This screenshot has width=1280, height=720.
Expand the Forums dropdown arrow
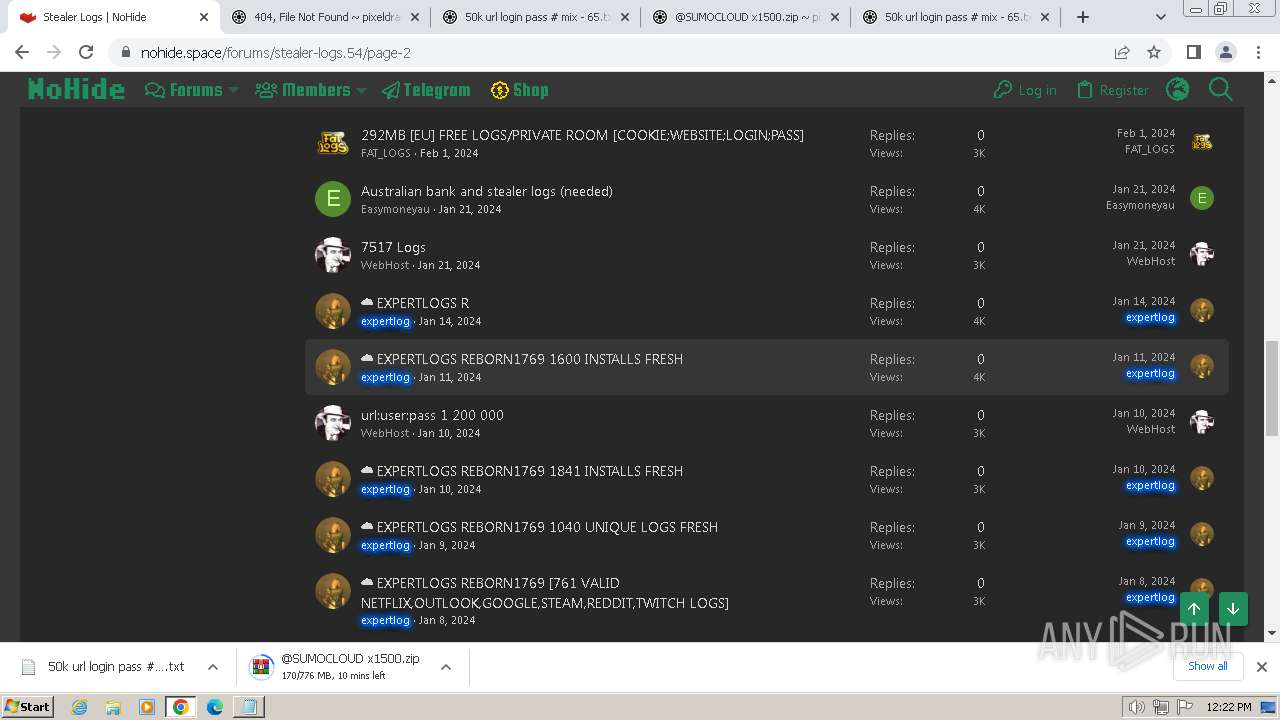[x=234, y=90]
